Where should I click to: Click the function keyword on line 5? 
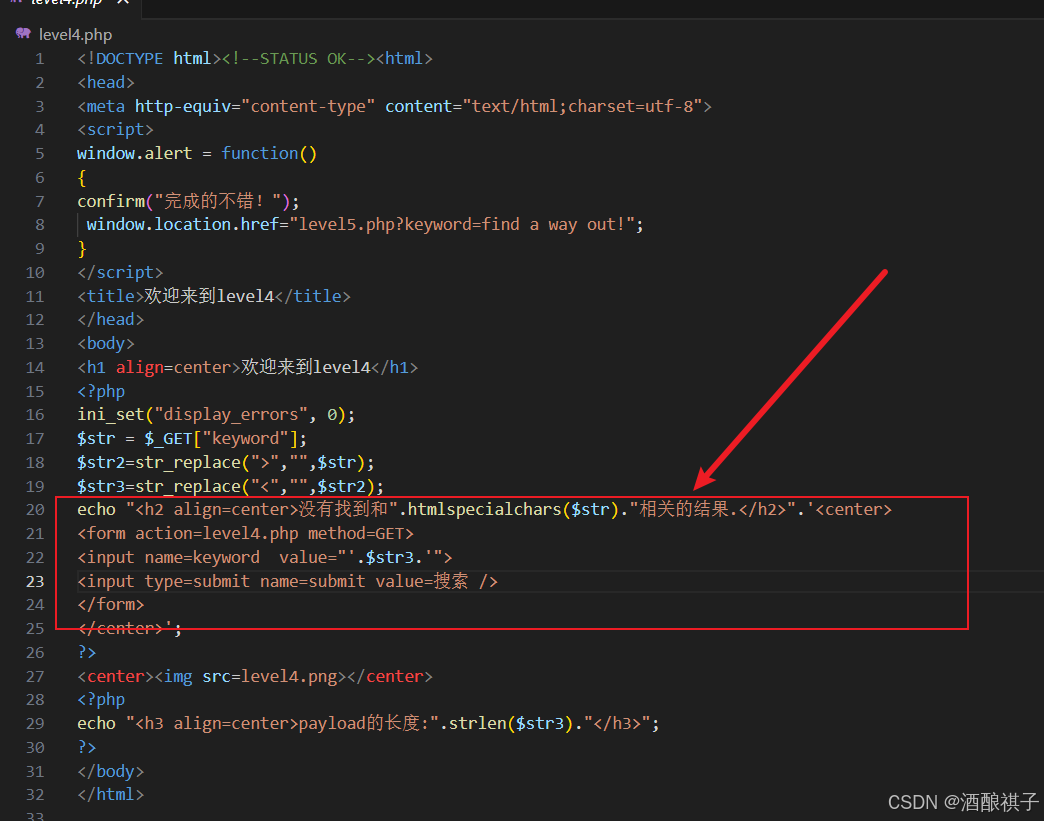260,154
